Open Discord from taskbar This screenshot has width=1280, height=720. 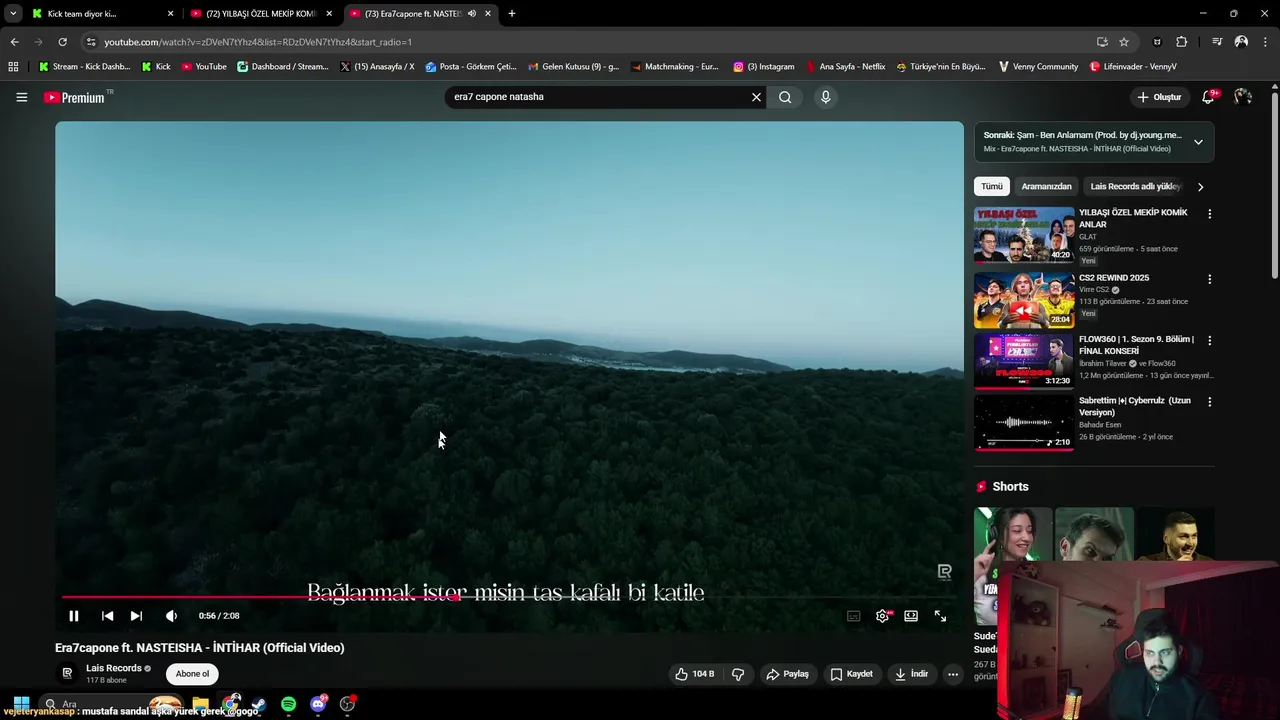click(318, 704)
